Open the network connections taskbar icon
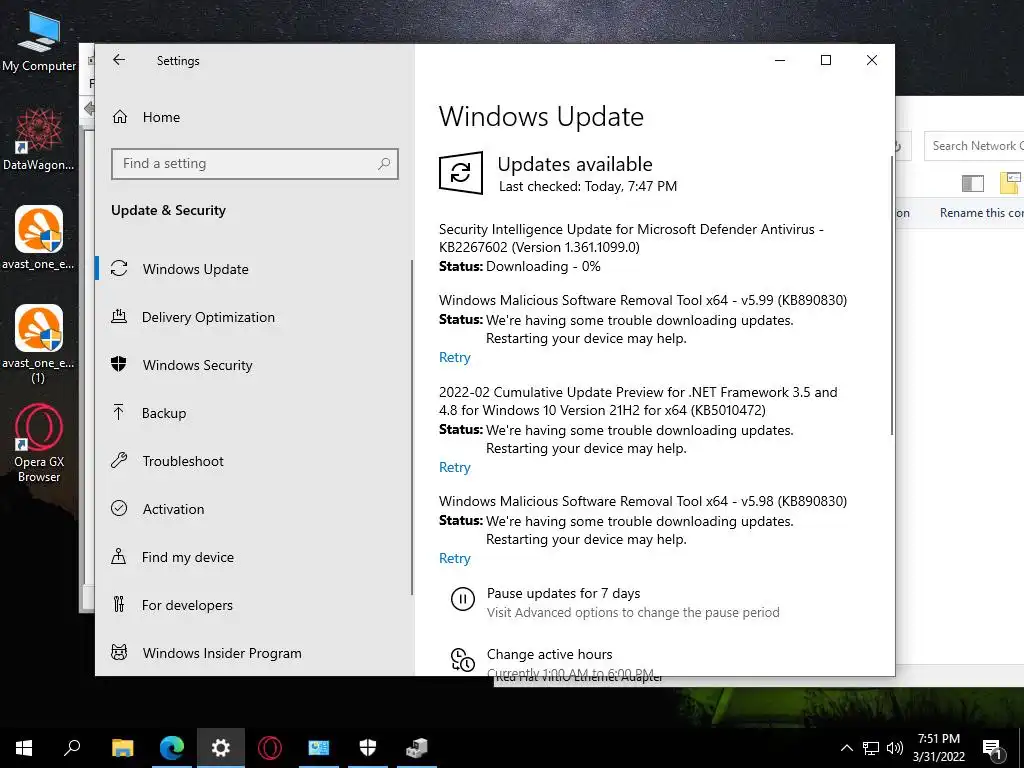 coord(417,748)
